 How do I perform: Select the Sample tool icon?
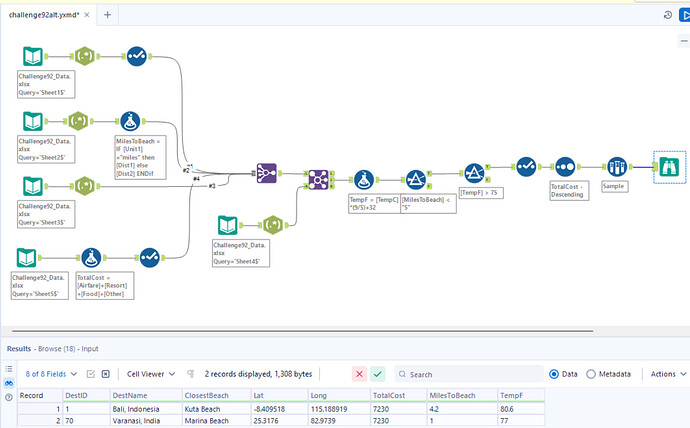616,166
